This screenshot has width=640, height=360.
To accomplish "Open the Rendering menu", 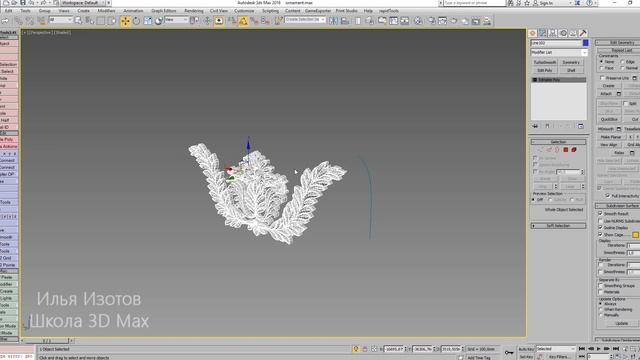I will point(193,11).
